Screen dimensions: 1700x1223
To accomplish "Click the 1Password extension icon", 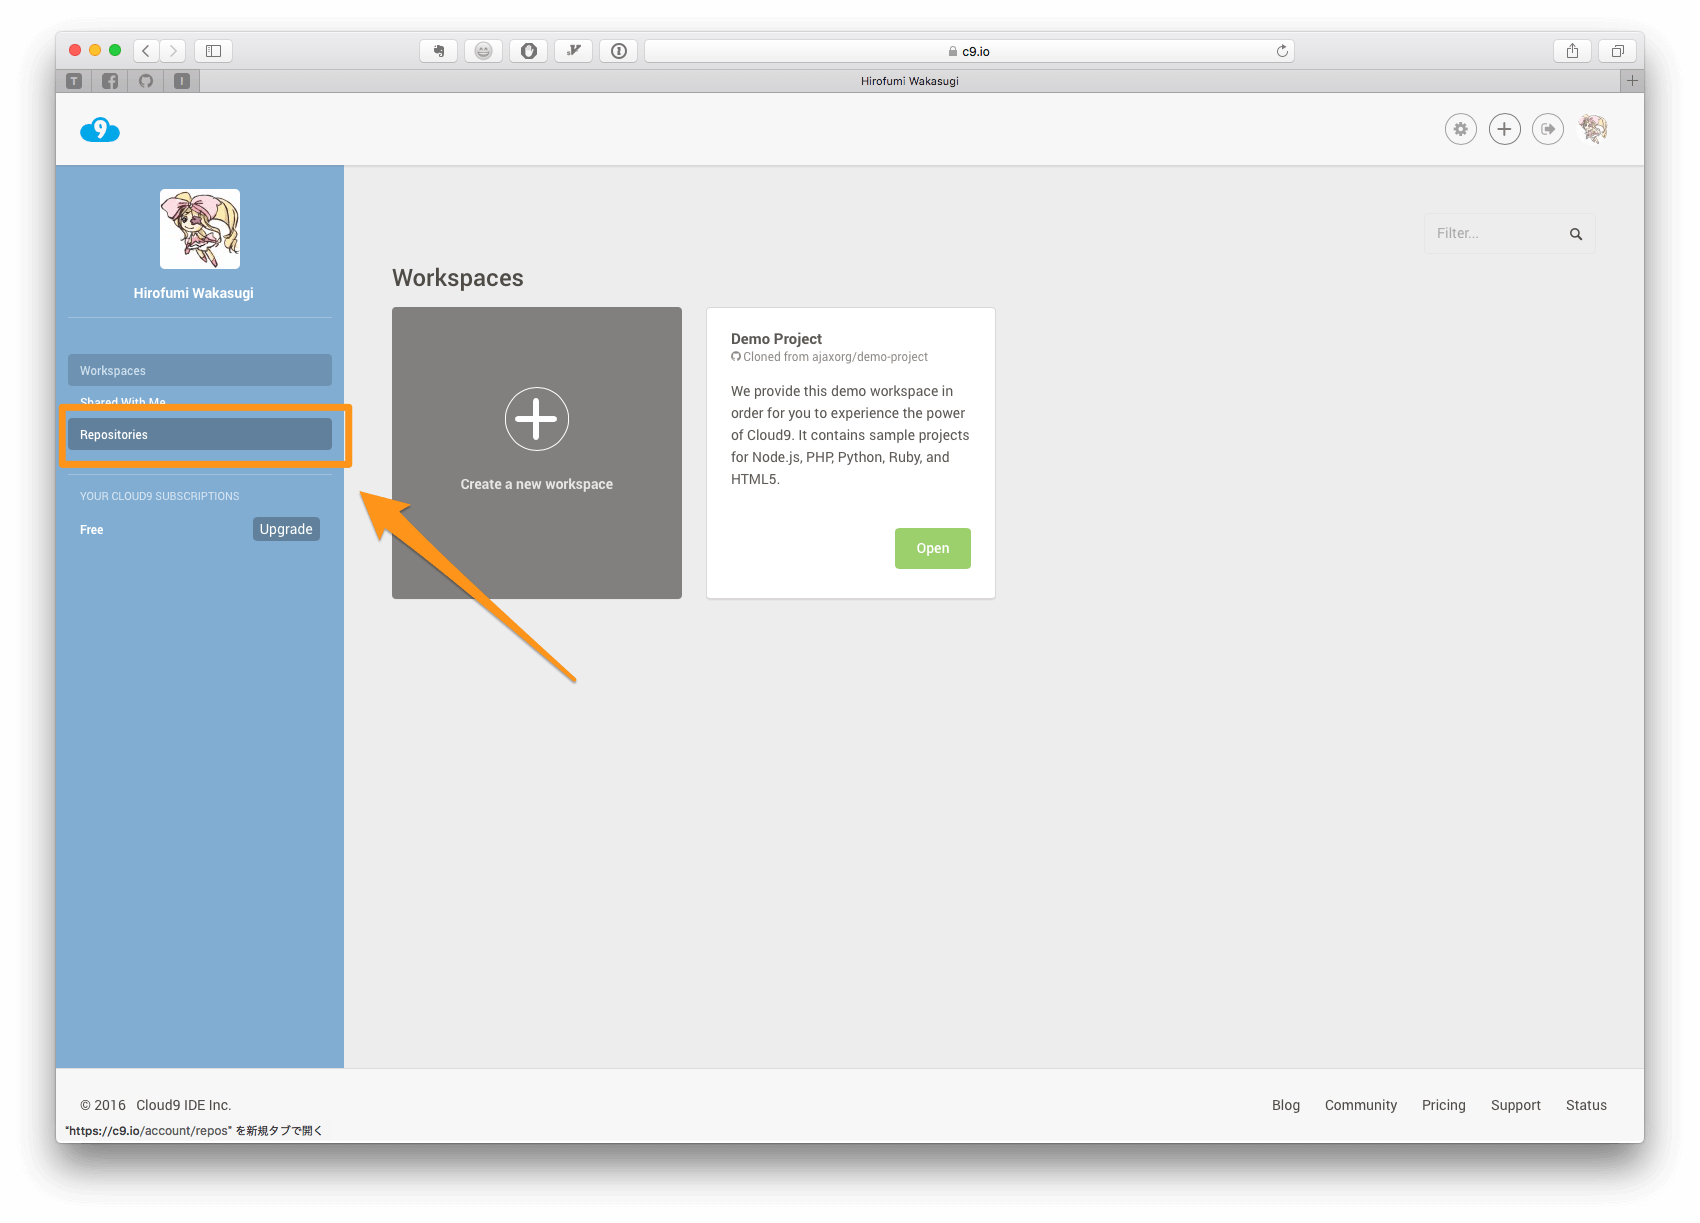I will [619, 50].
